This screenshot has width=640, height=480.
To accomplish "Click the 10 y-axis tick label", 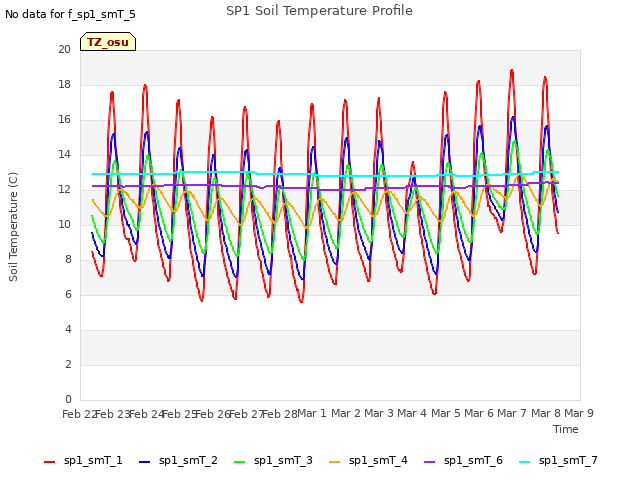I will (64, 224).
